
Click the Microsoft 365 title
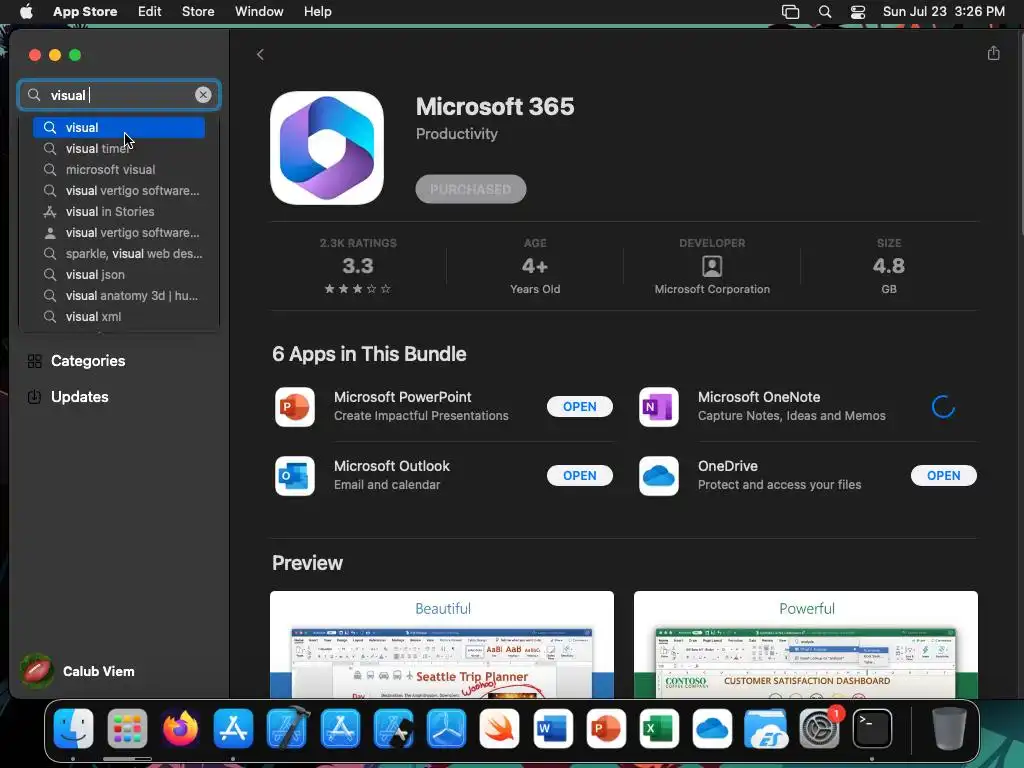coord(495,106)
